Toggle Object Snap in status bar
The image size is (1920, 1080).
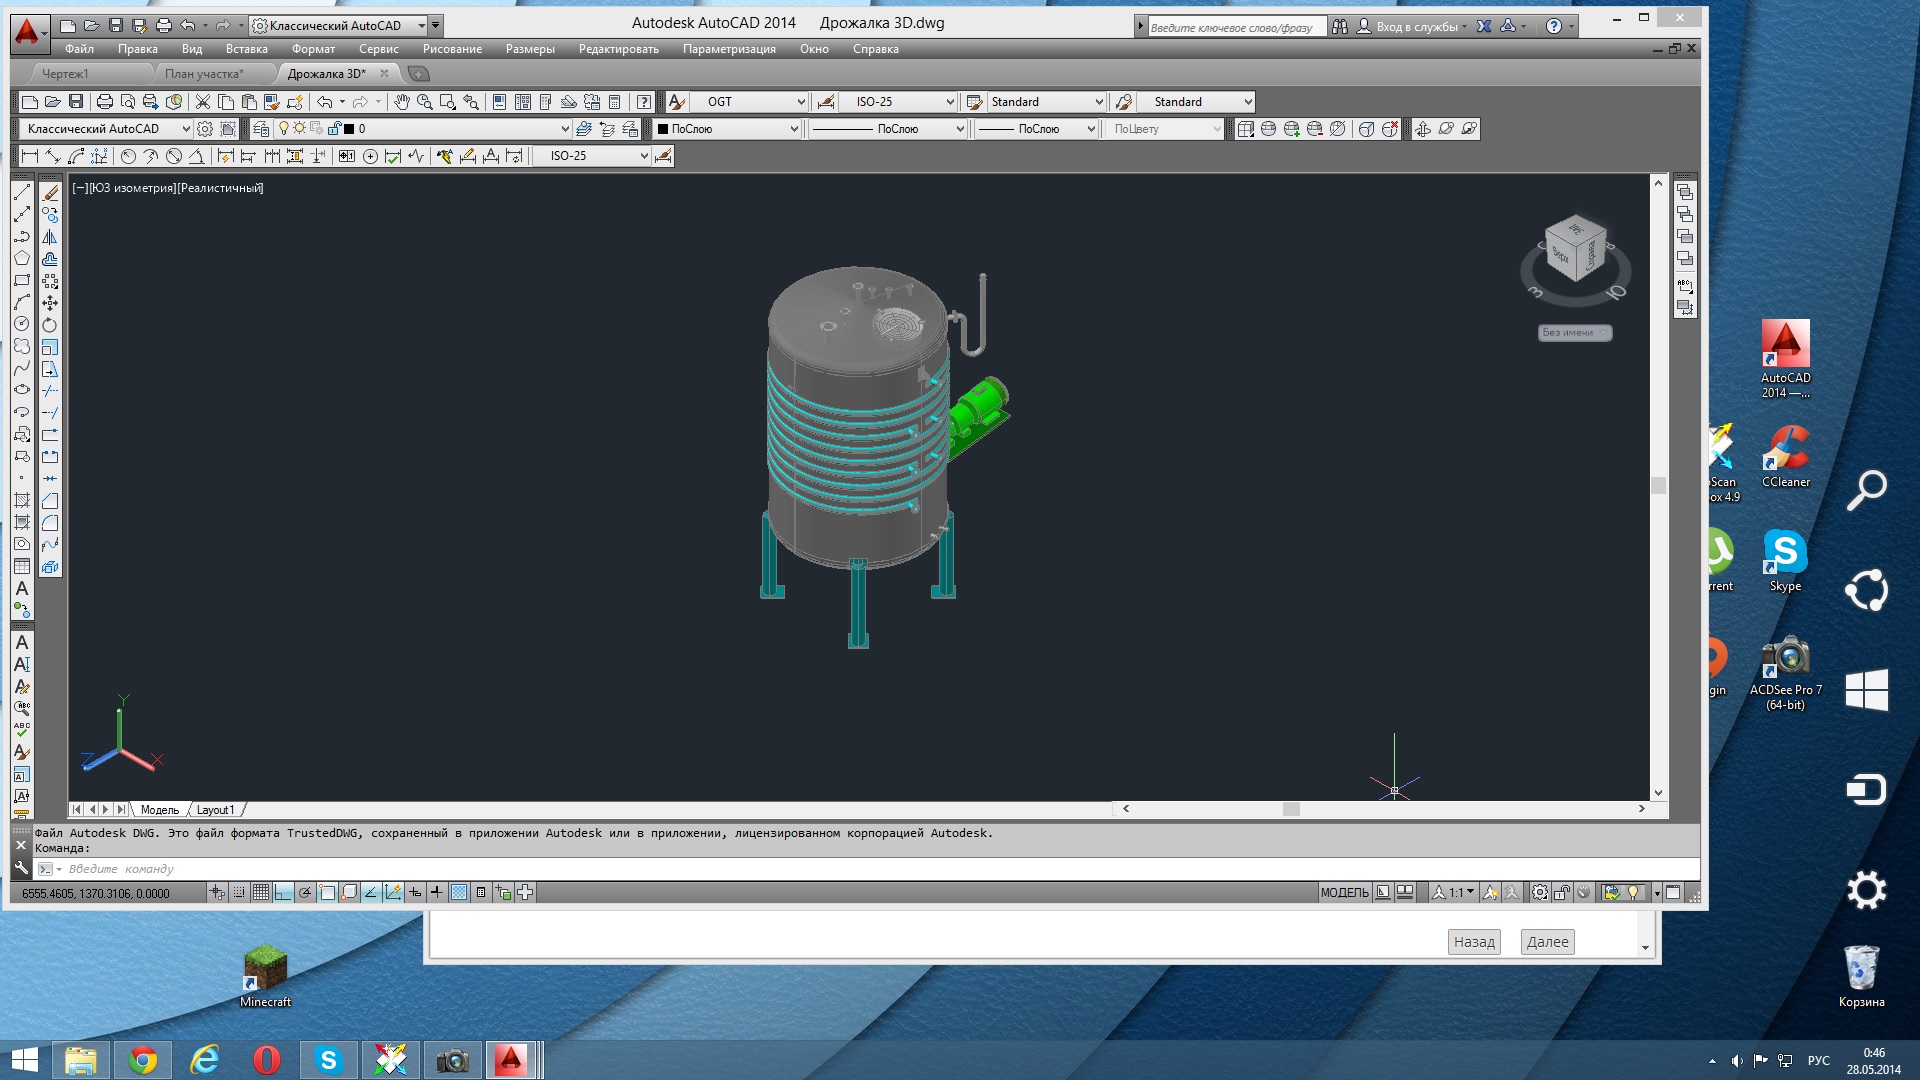[x=327, y=892]
